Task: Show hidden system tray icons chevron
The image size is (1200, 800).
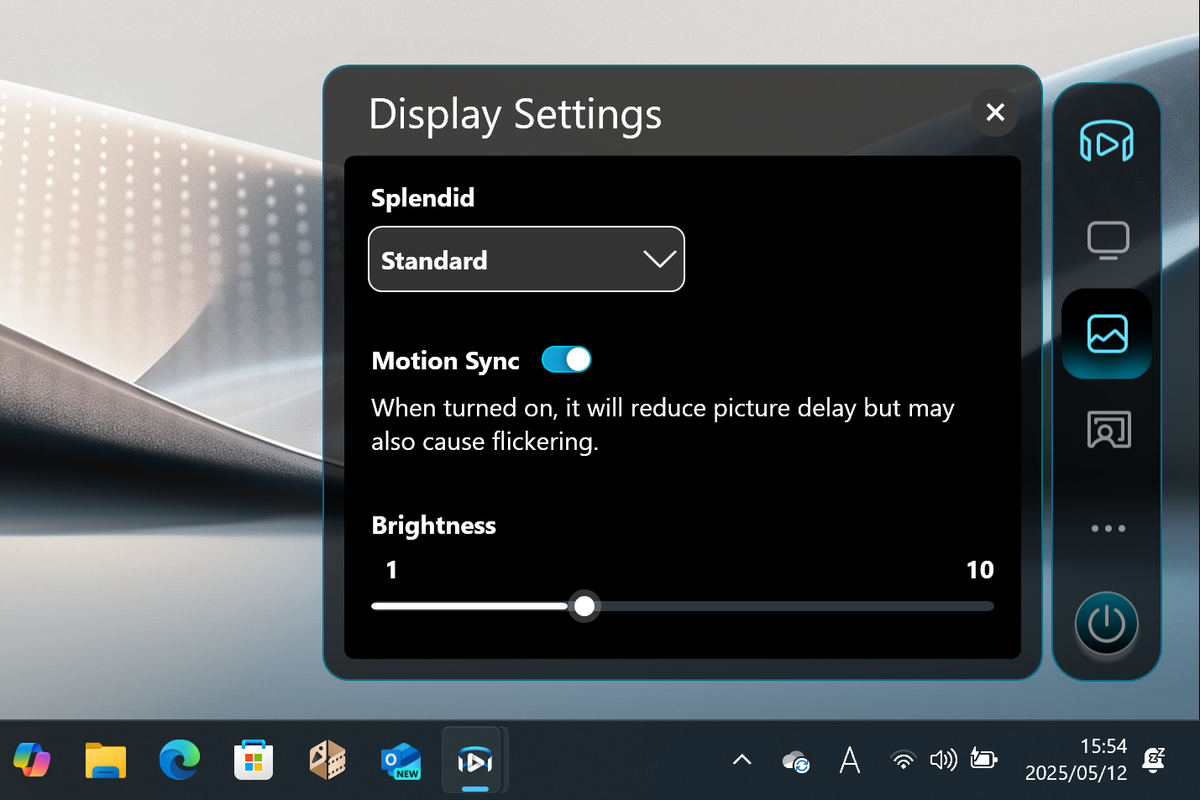Action: [742, 761]
